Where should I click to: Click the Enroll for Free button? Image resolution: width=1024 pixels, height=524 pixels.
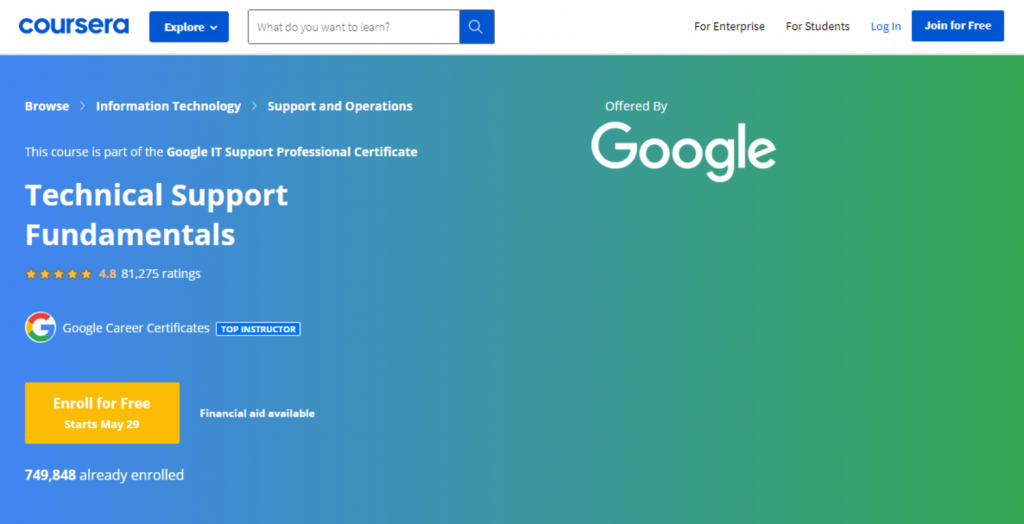pyautogui.click(x=102, y=412)
